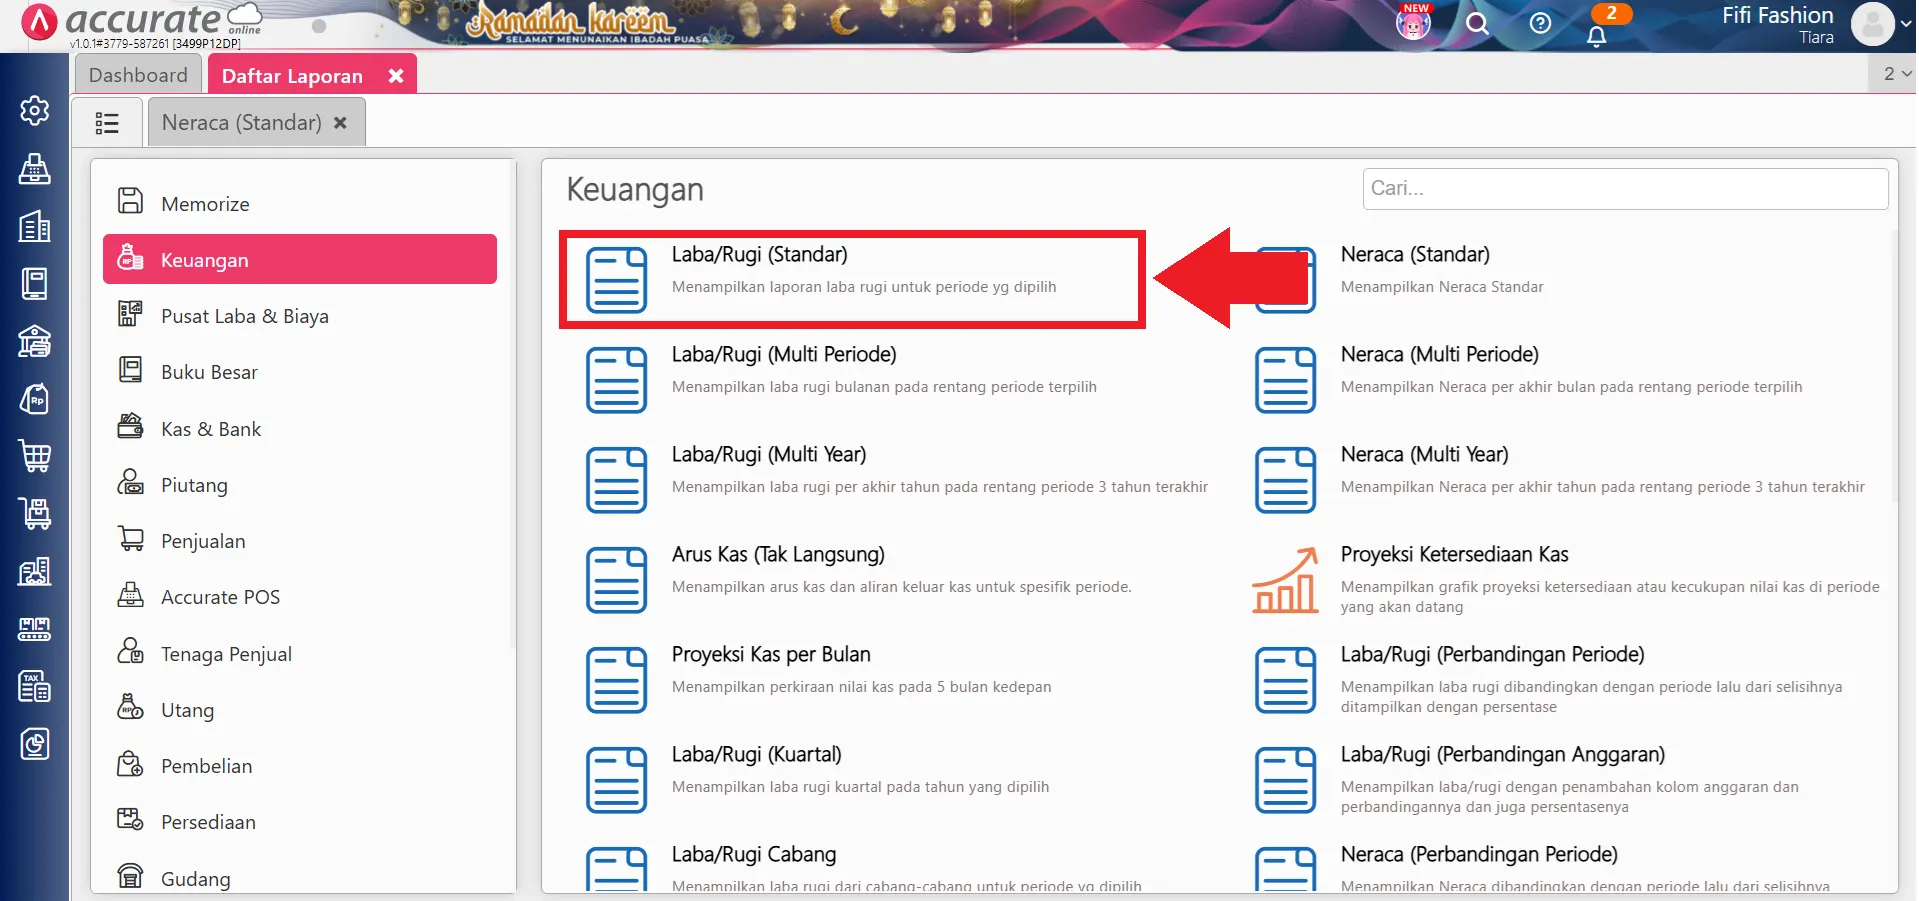Click the Cari search field
1919x901 pixels.
tap(1624, 189)
